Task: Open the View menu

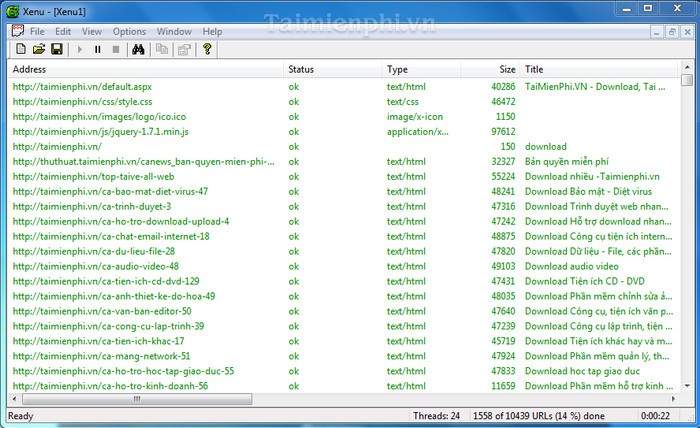Action: pyautogui.click(x=91, y=31)
